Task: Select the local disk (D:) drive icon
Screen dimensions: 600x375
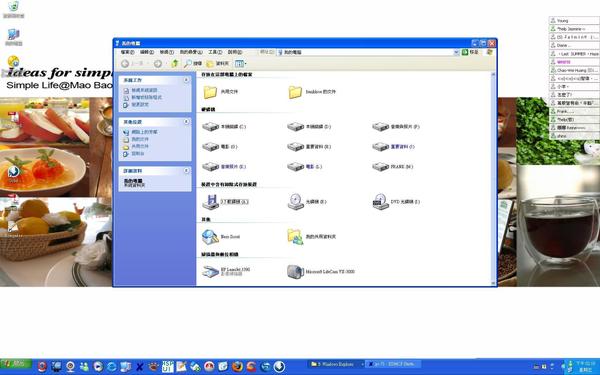Action: [x=295, y=127]
